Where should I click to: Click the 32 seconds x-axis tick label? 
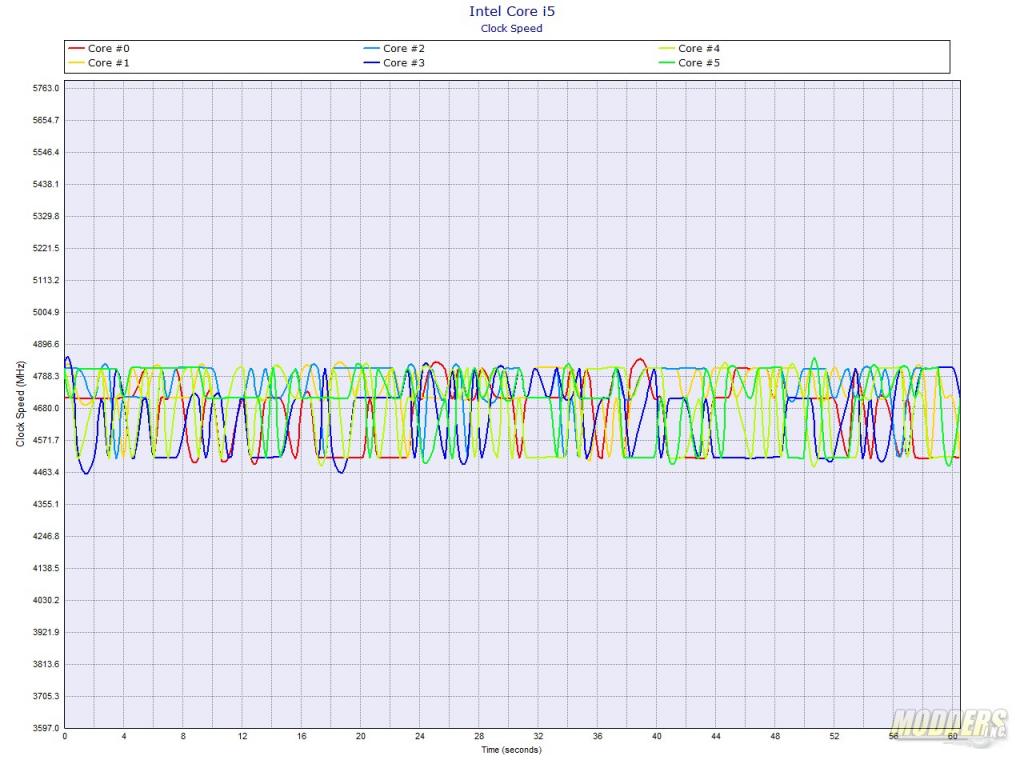pos(538,736)
